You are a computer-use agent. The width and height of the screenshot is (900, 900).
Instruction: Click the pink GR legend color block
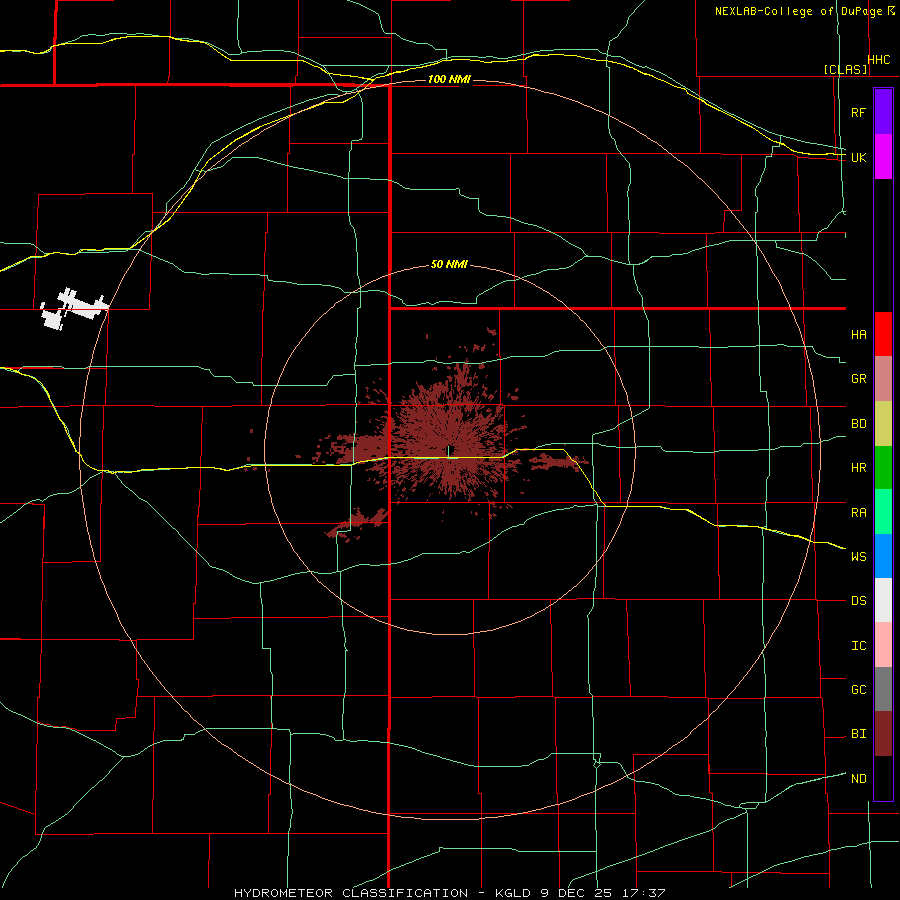[x=883, y=379]
